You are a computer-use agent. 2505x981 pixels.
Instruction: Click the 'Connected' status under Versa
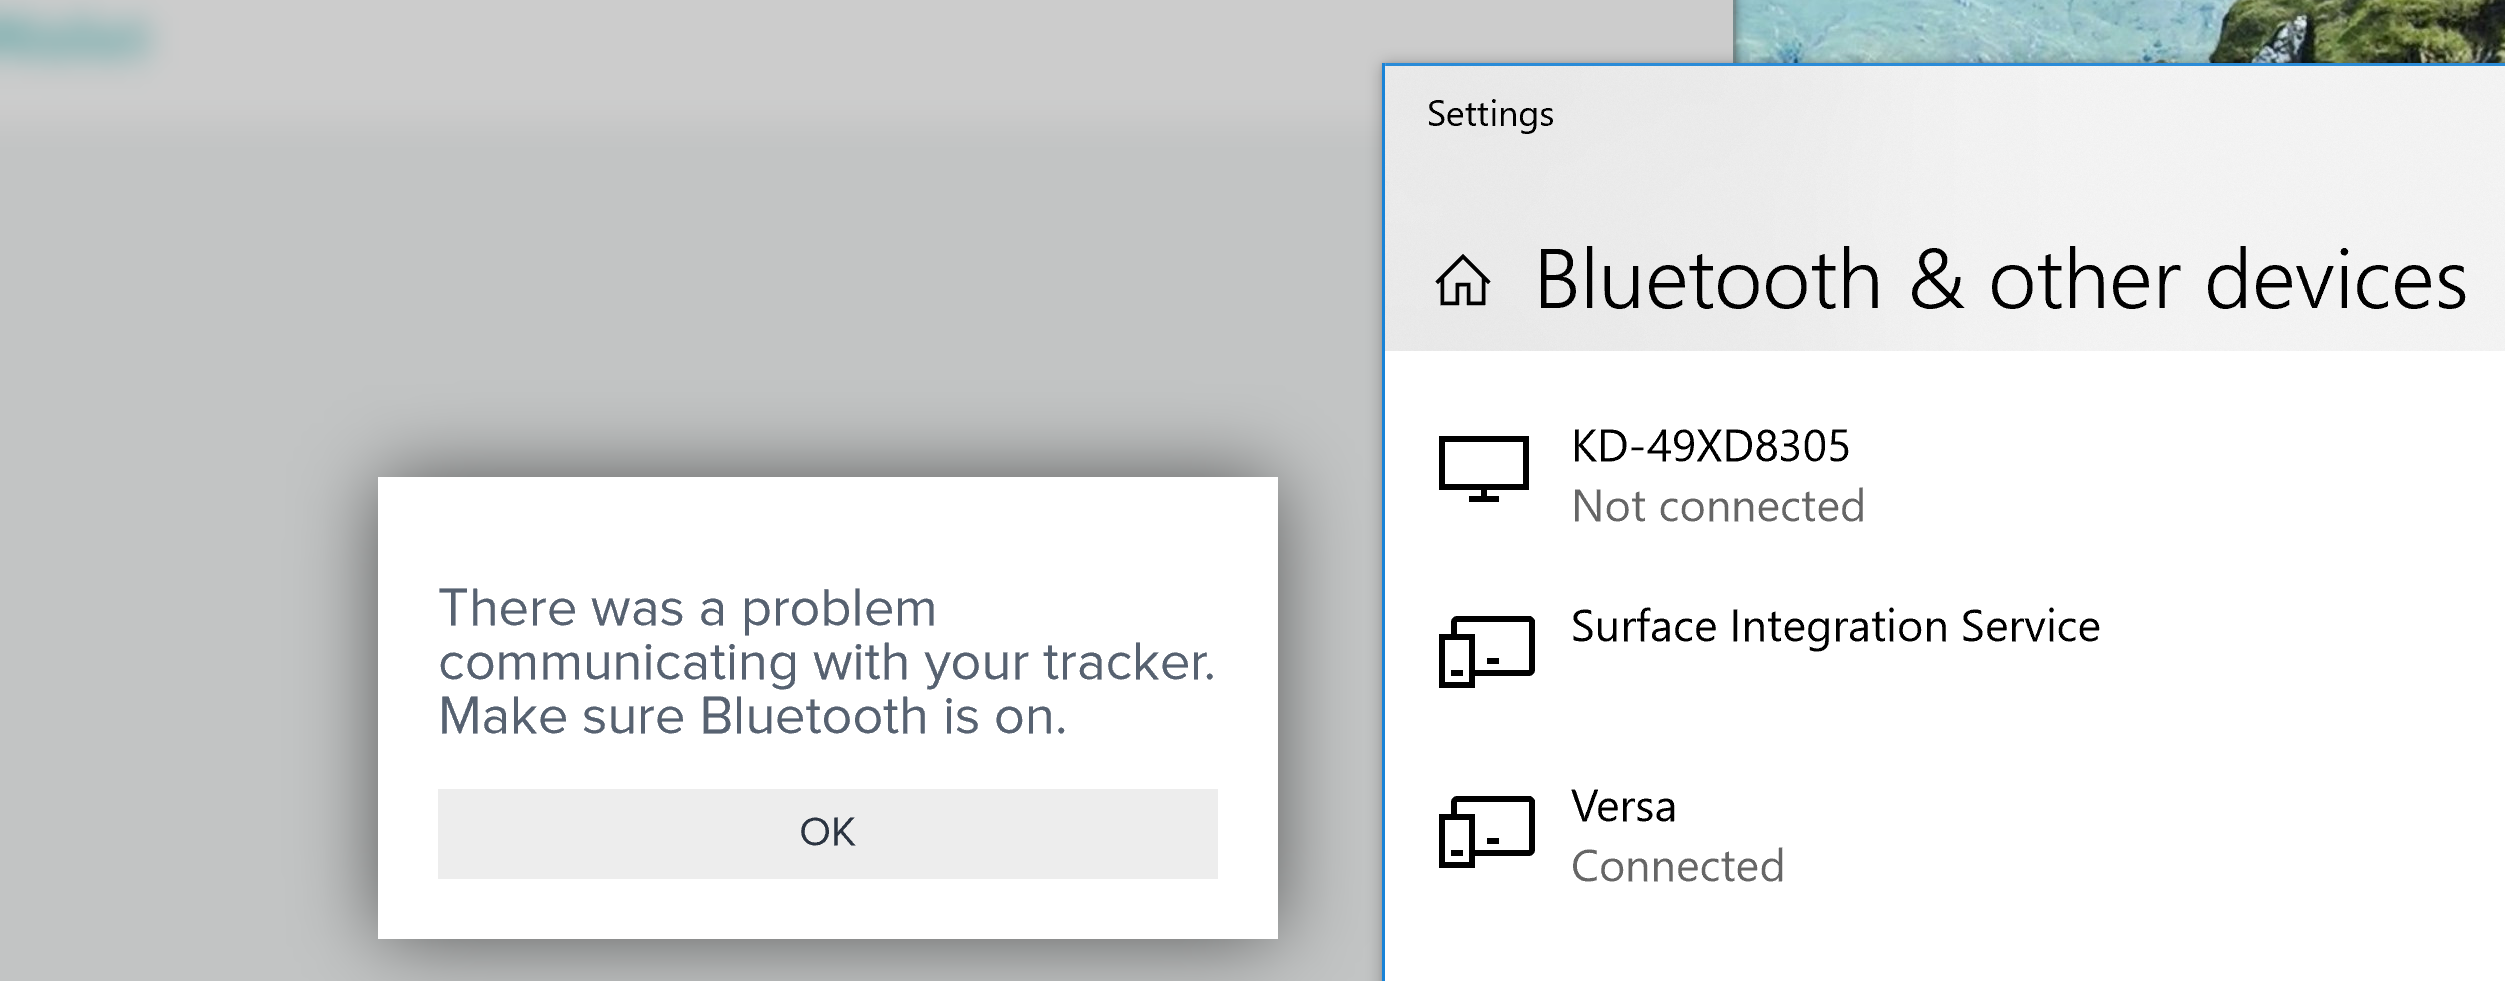pos(1677,866)
